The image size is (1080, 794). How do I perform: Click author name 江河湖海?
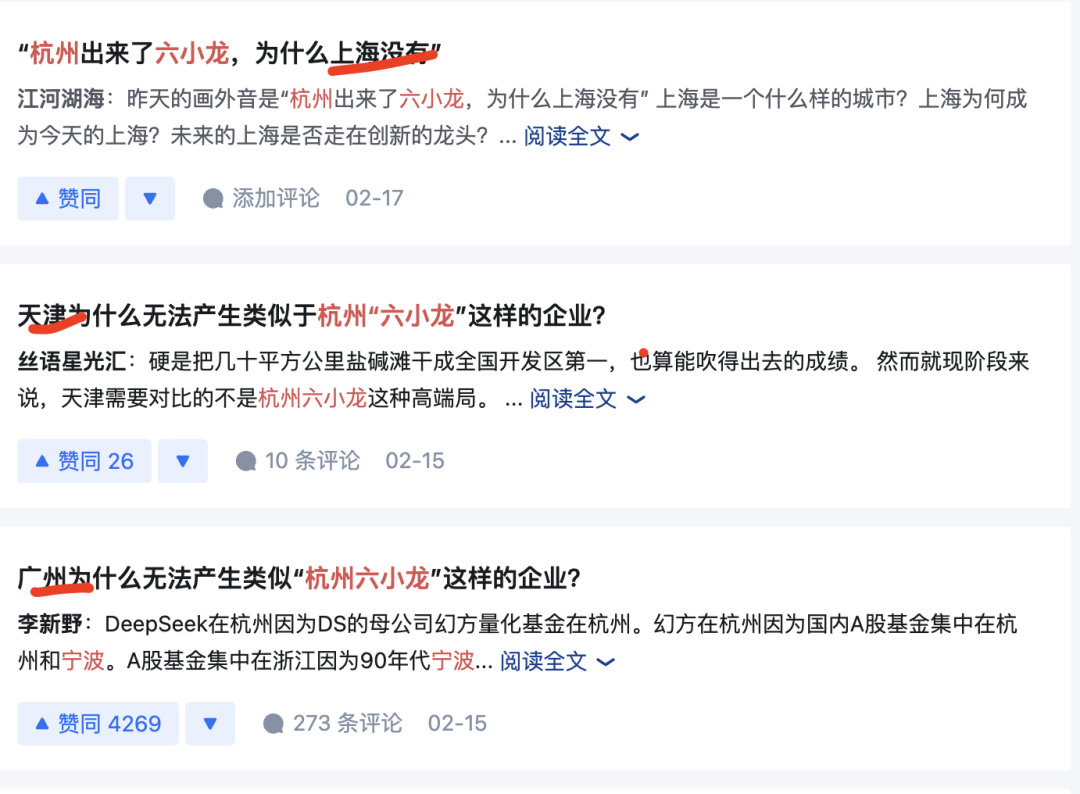[x=61, y=99]
